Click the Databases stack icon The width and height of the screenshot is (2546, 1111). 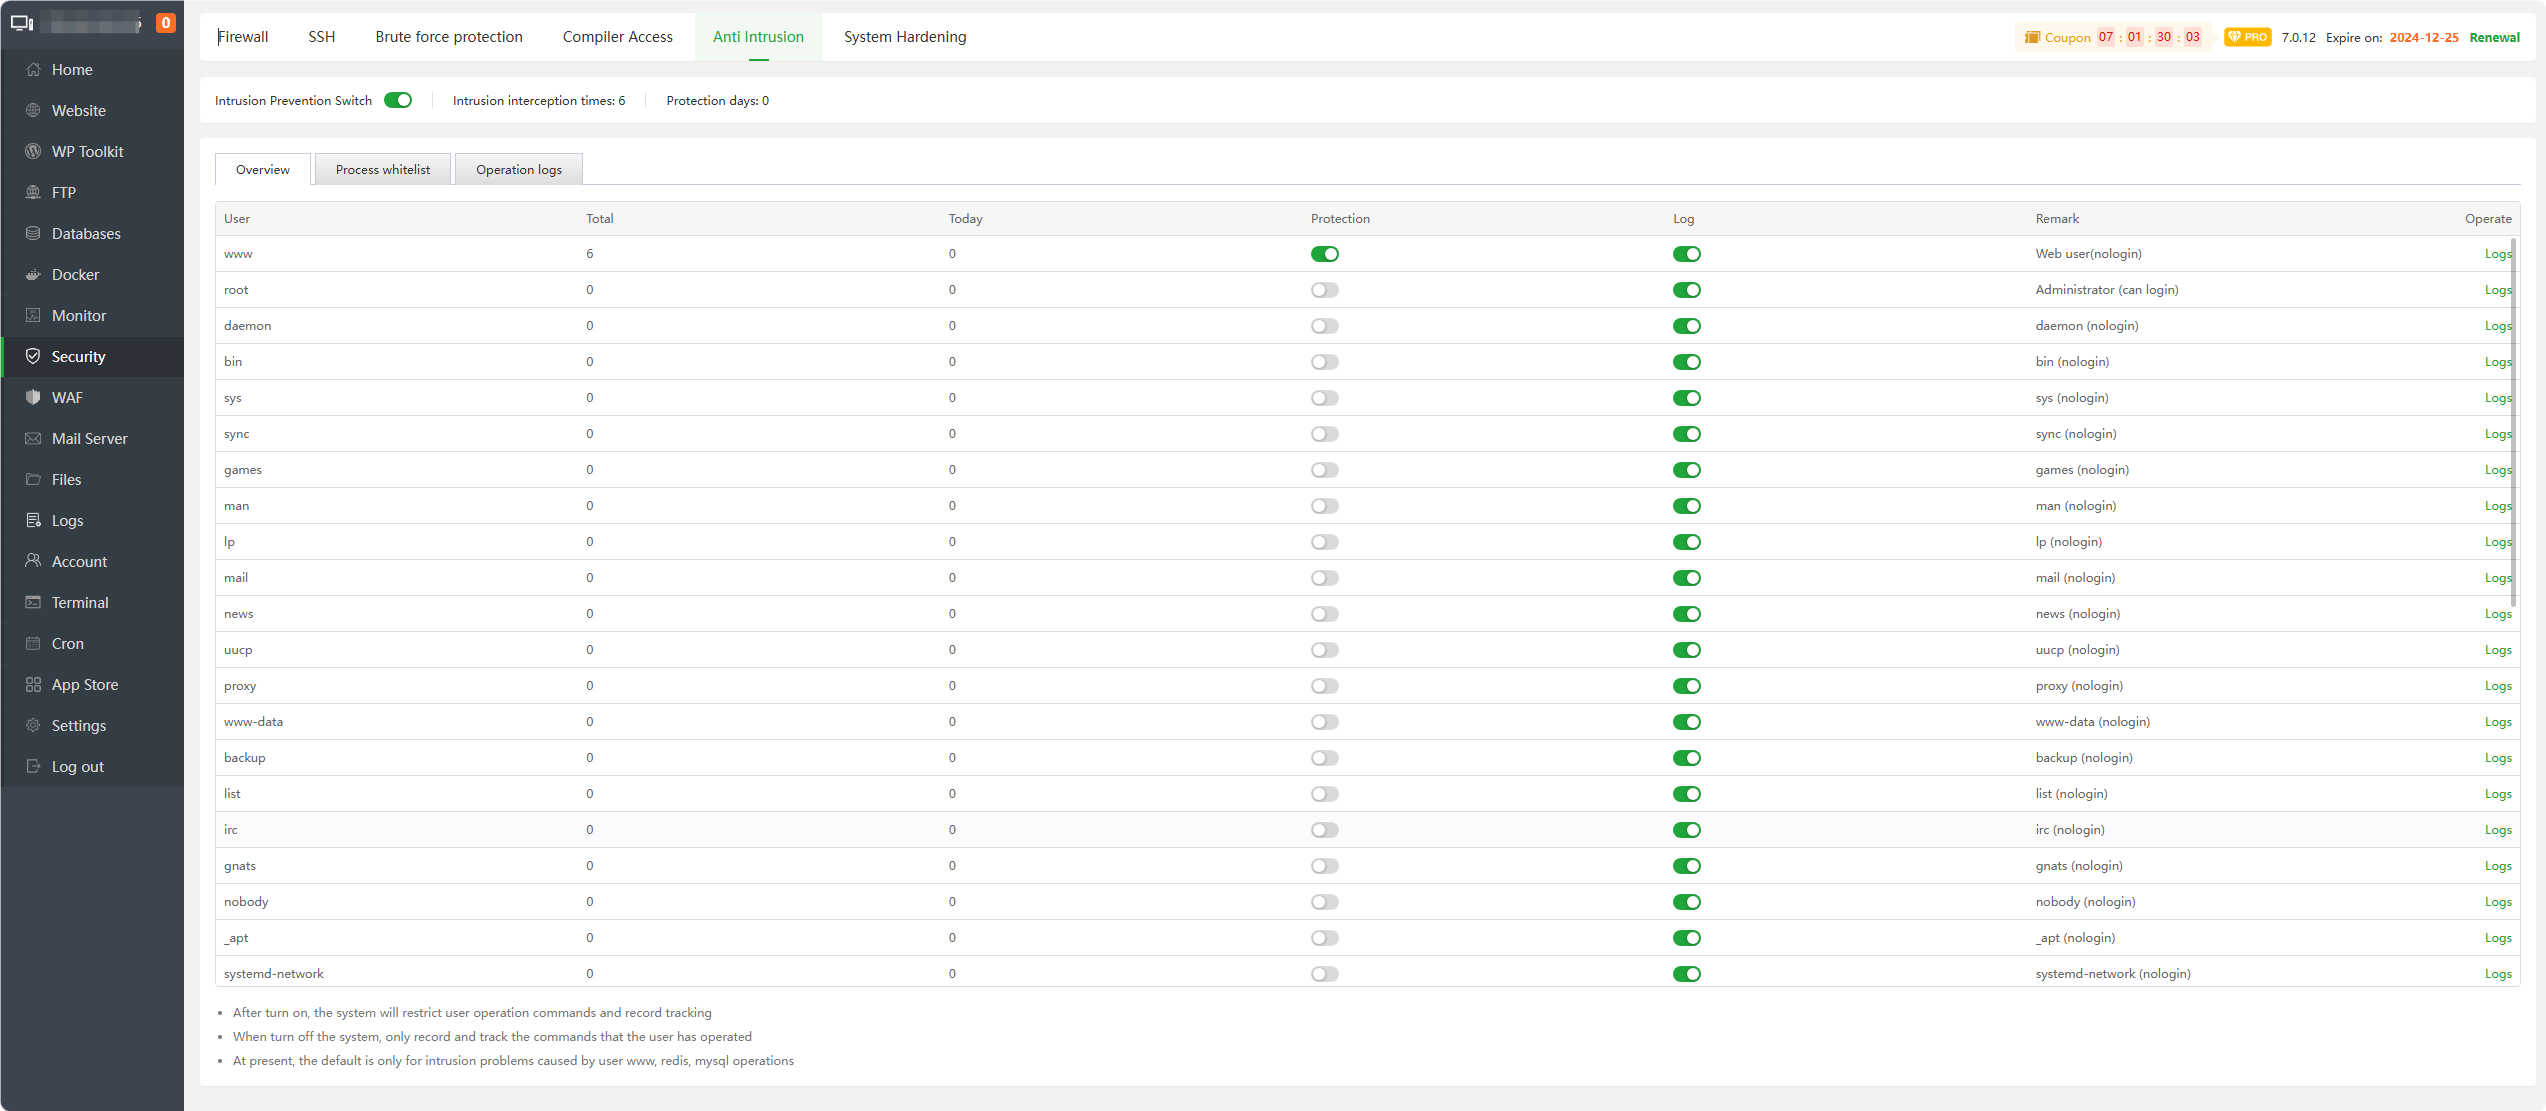coord(33,233)
